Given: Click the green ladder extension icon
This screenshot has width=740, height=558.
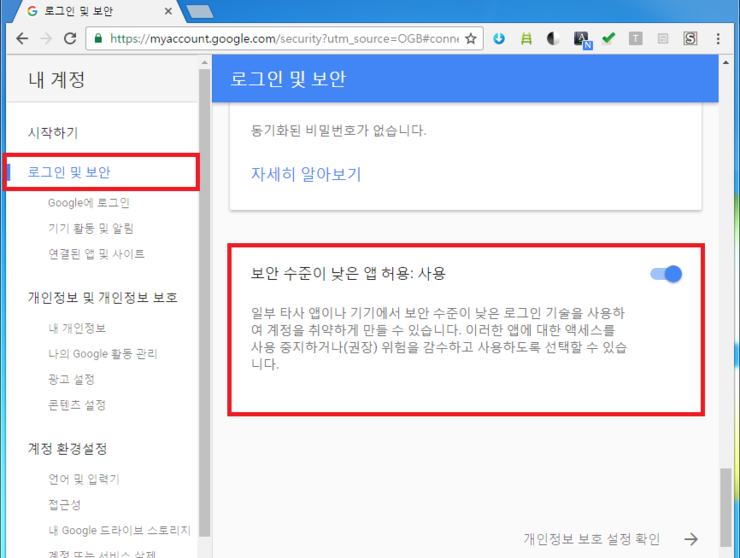Looking at the screenshot, I should pos(526,39).
